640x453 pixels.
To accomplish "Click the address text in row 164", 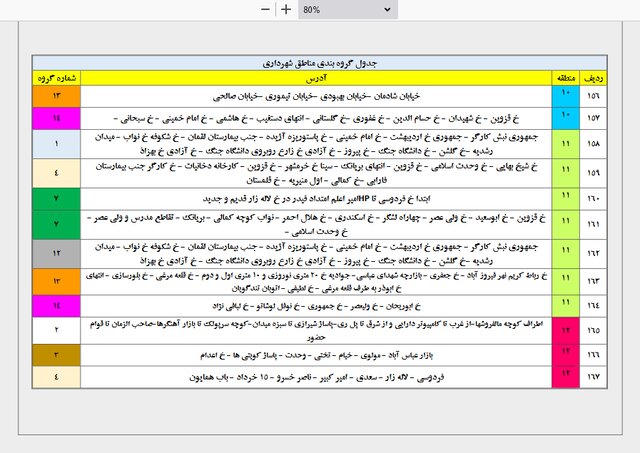I will (x=318, y=302).
